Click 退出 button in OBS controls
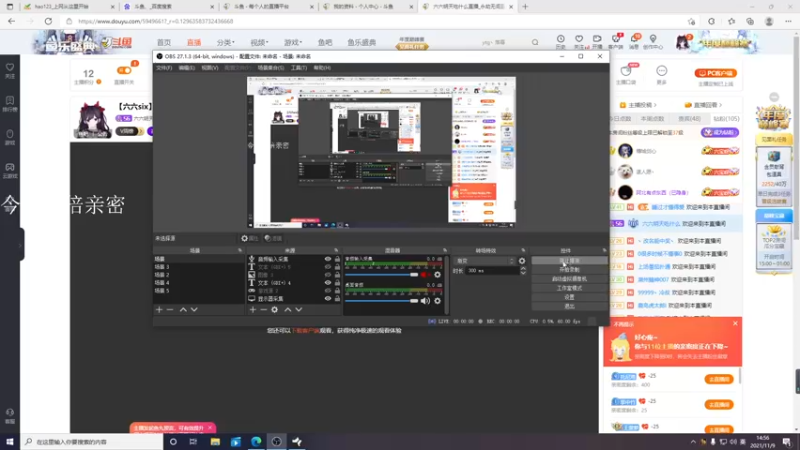 click(569, 306)
